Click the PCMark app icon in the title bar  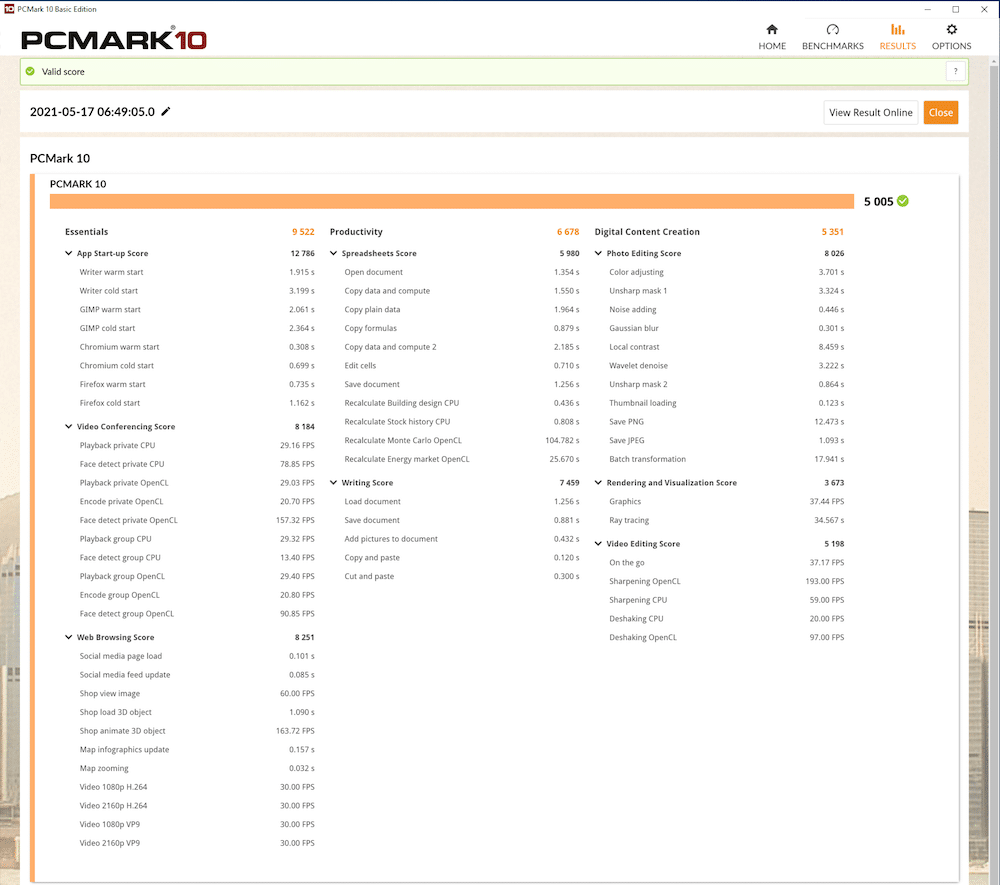pos(9,9)
